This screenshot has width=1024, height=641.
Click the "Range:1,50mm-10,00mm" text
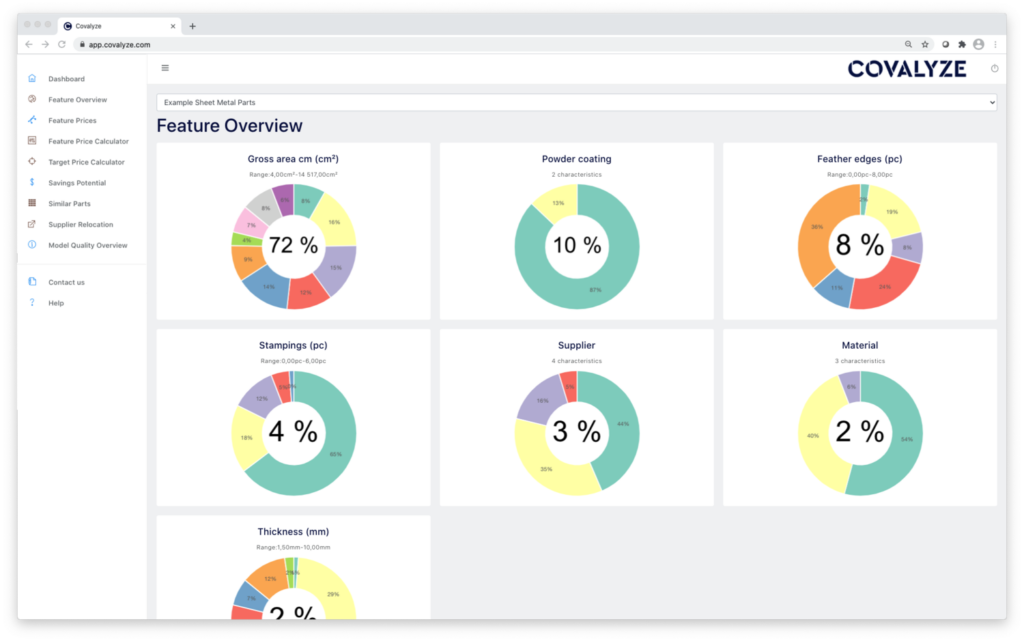click(293, 548)
